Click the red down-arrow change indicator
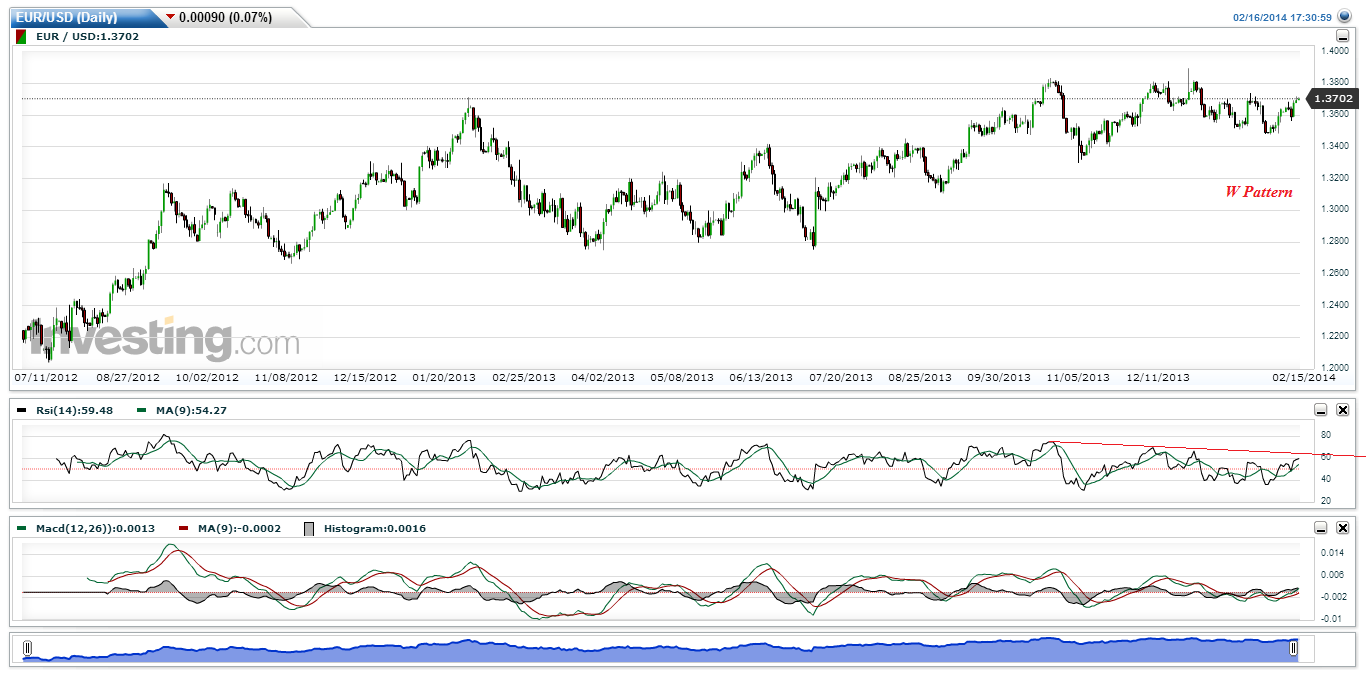 170,17
